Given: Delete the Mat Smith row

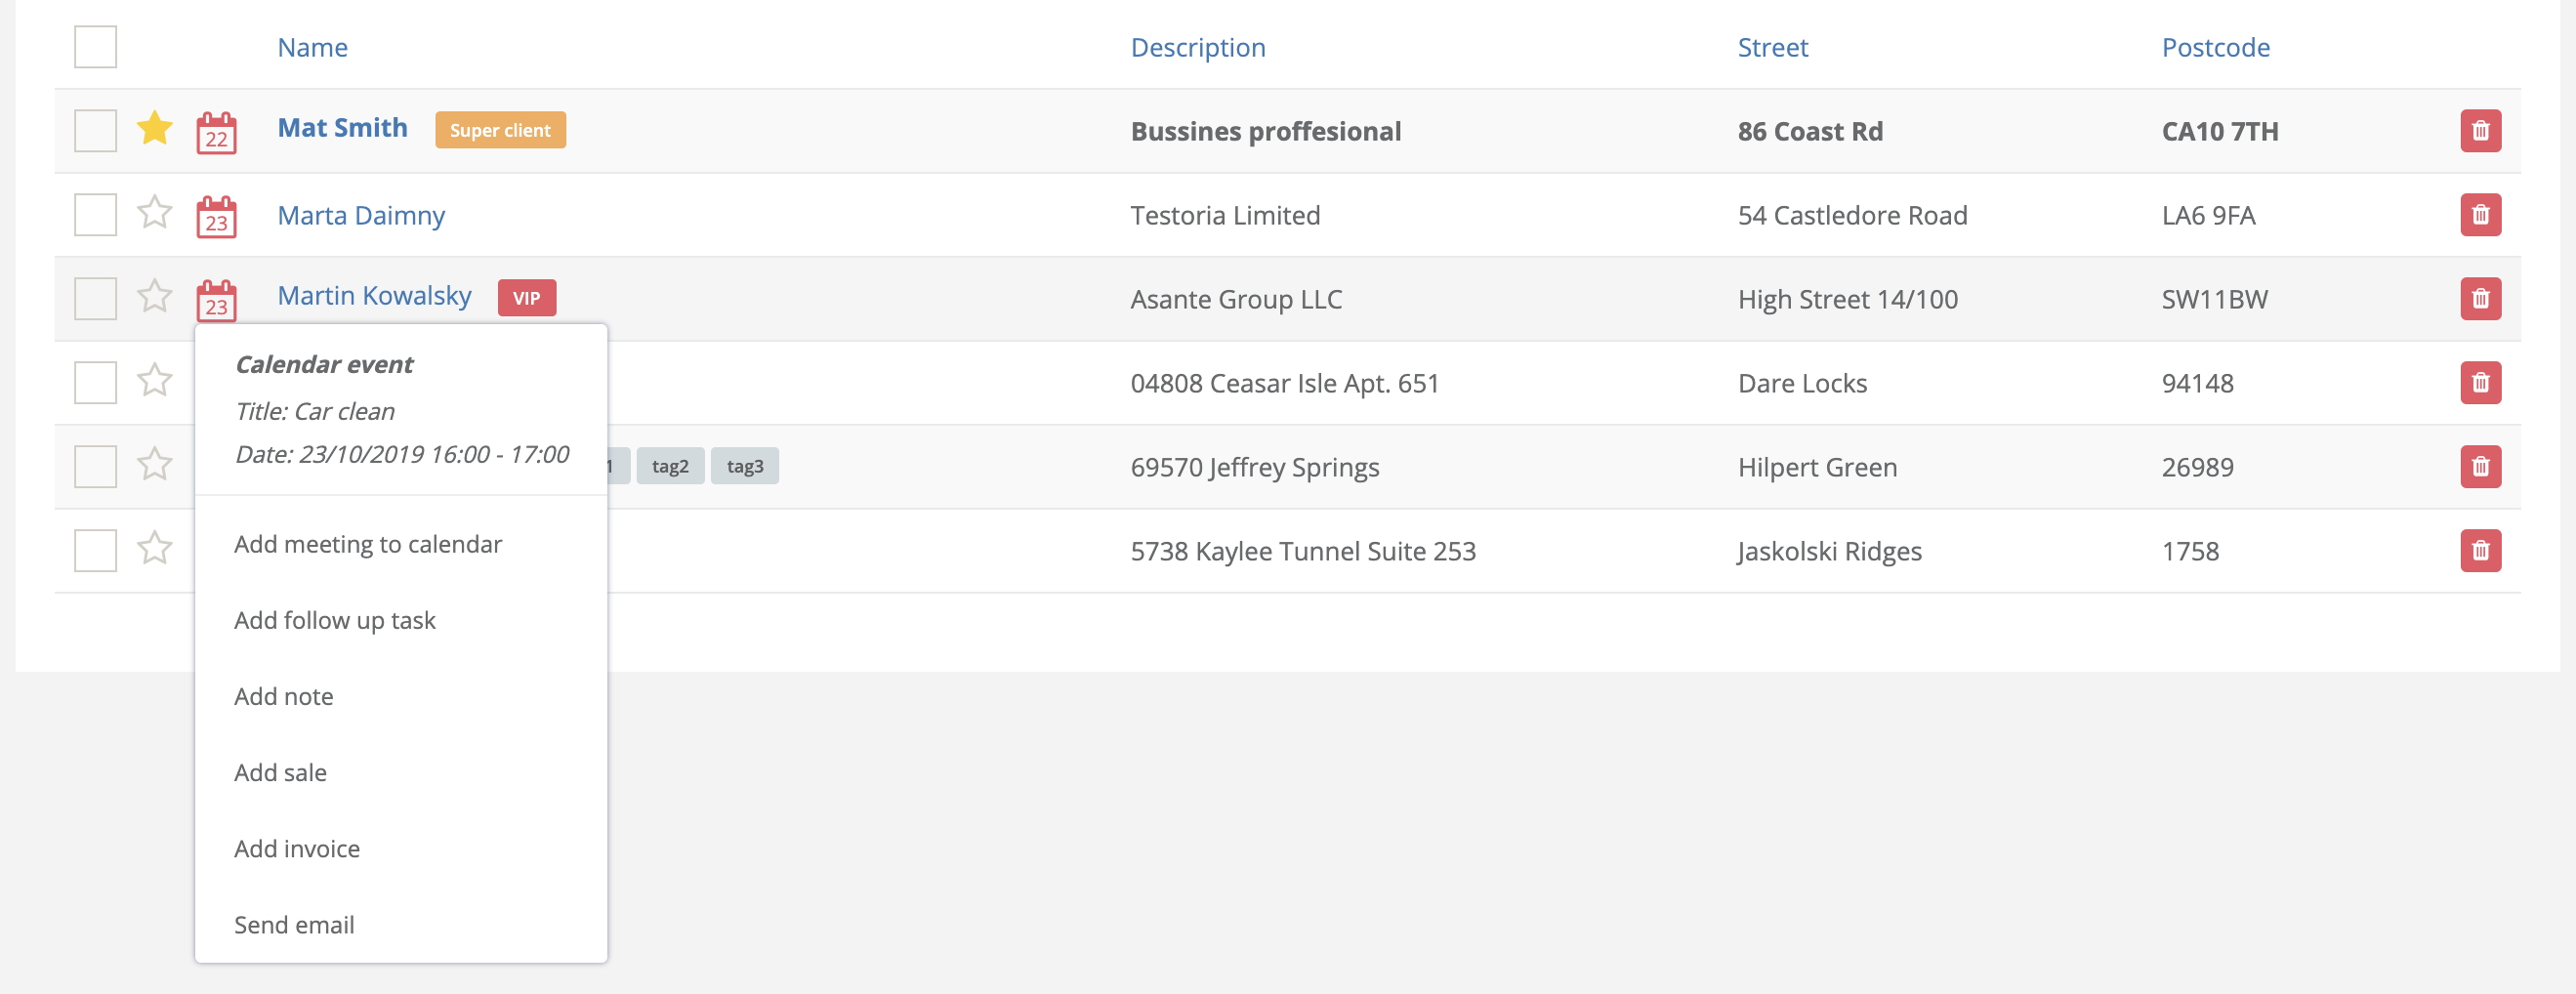Looking at the screenshot, I should tap(2480, 131).
